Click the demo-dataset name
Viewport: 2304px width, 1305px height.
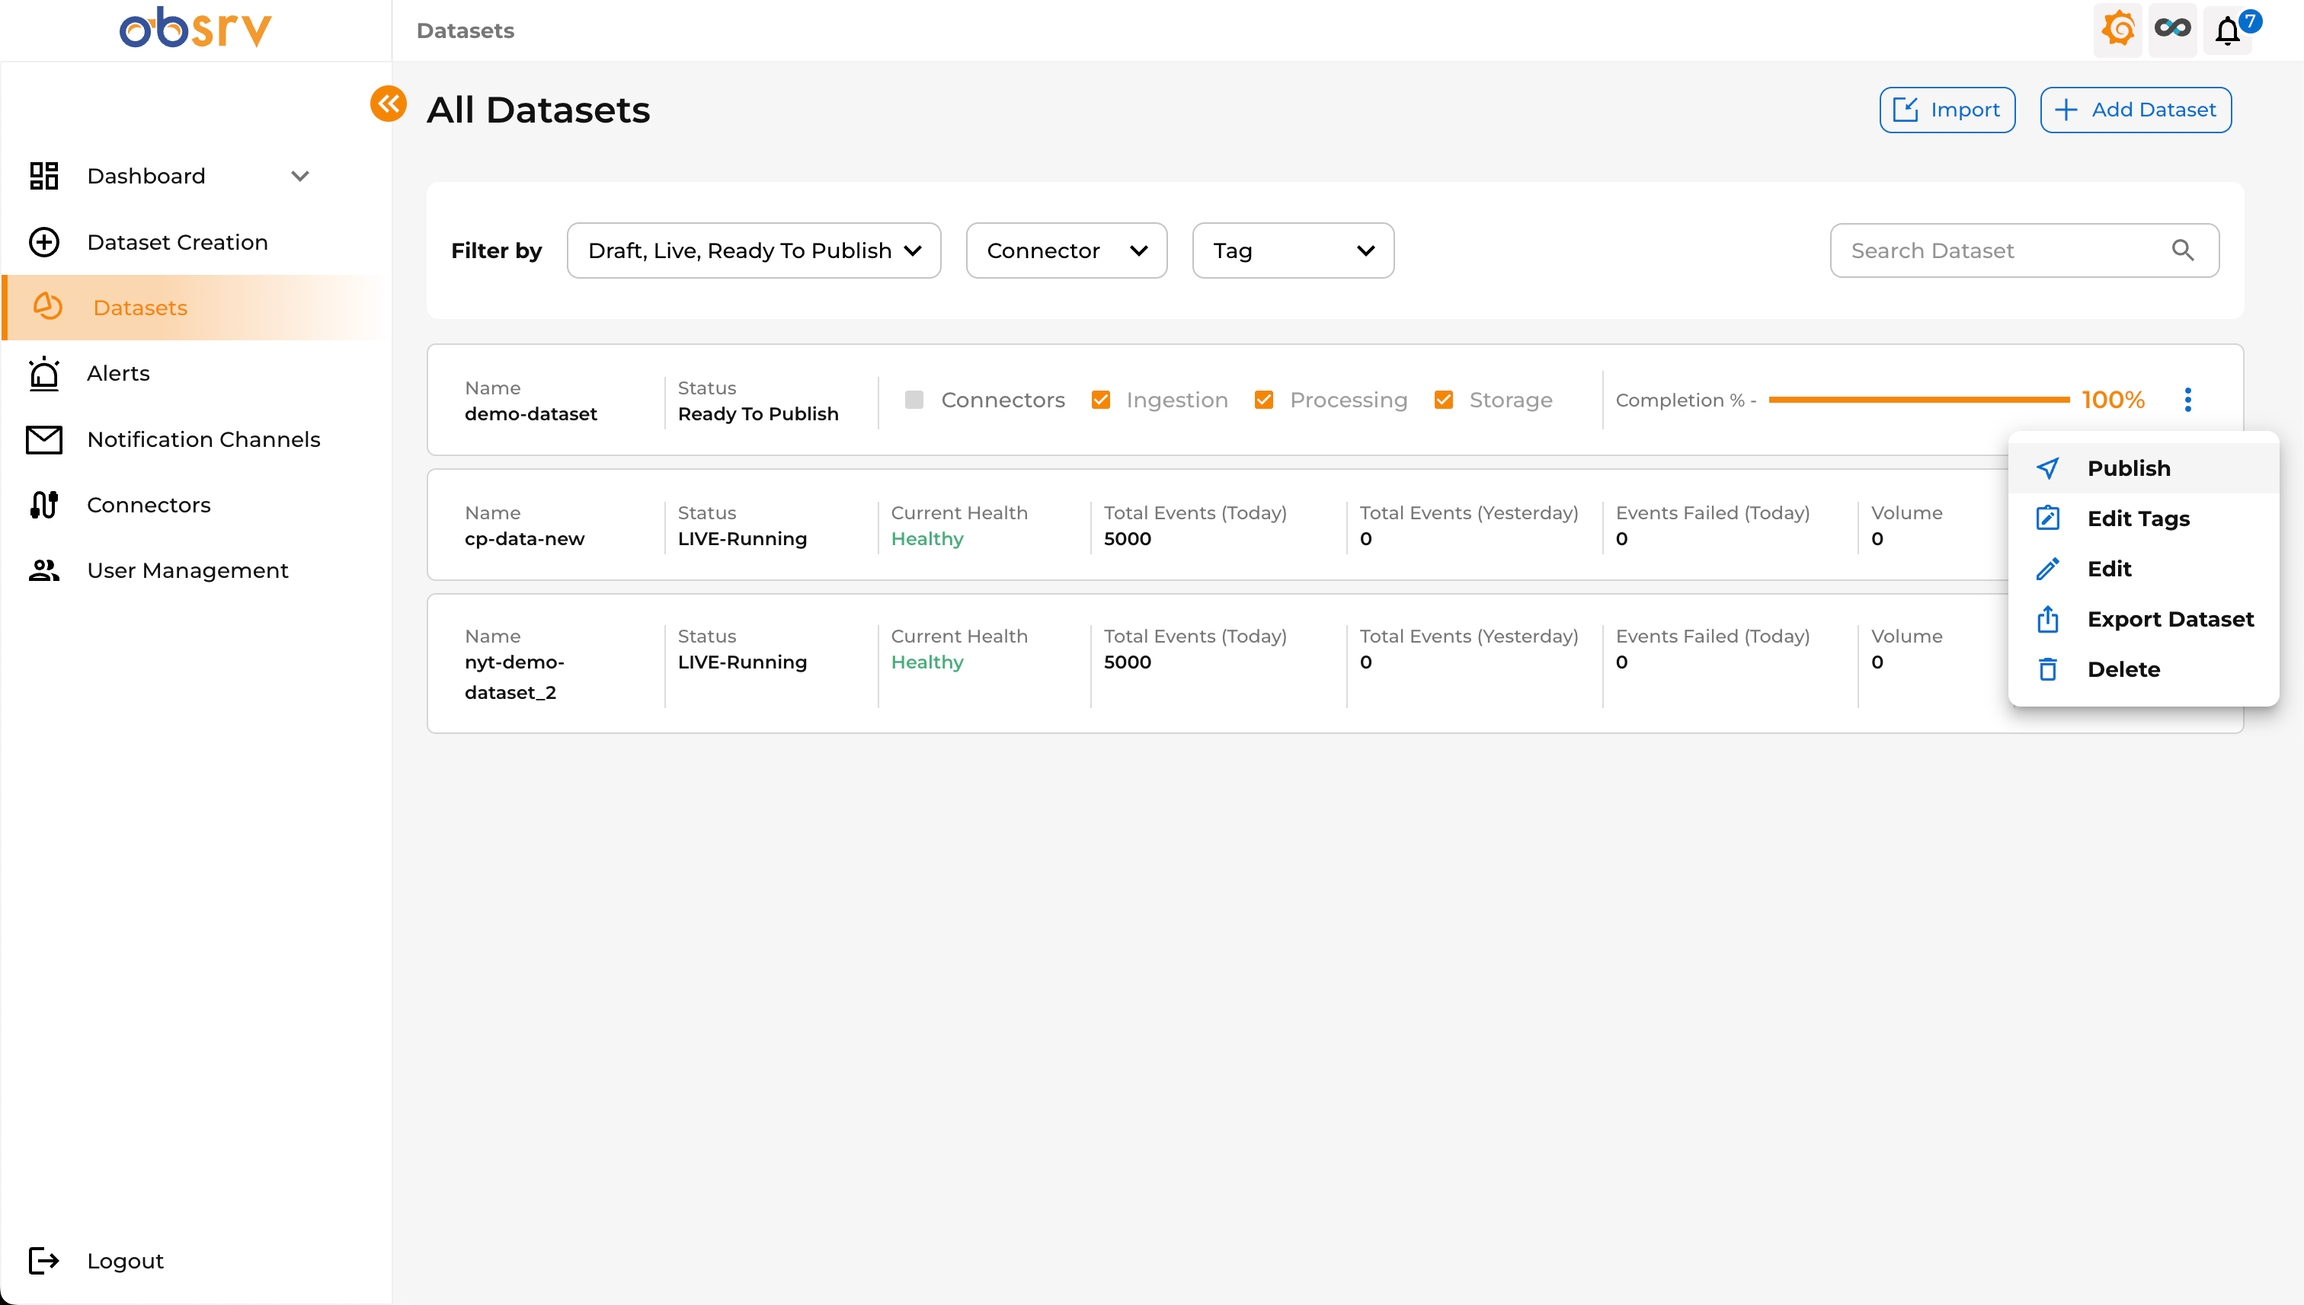531,414
